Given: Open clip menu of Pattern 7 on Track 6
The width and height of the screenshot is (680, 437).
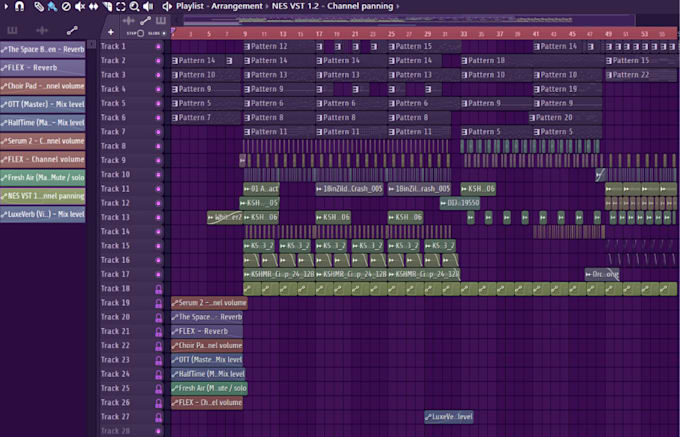Looking at the screenshot, I should pyautogui.click(x=175, y=117).
